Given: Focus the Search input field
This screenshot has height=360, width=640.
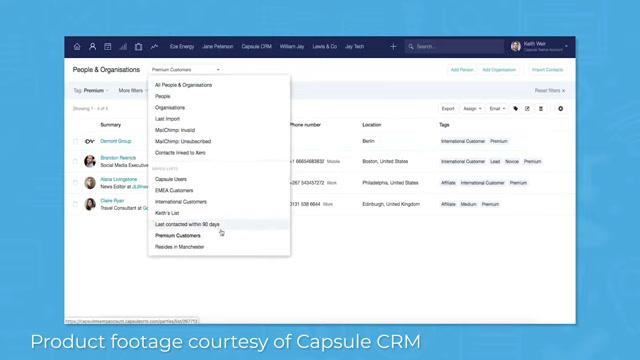Looking at the screenshot, I should click(x=454, y=47).
